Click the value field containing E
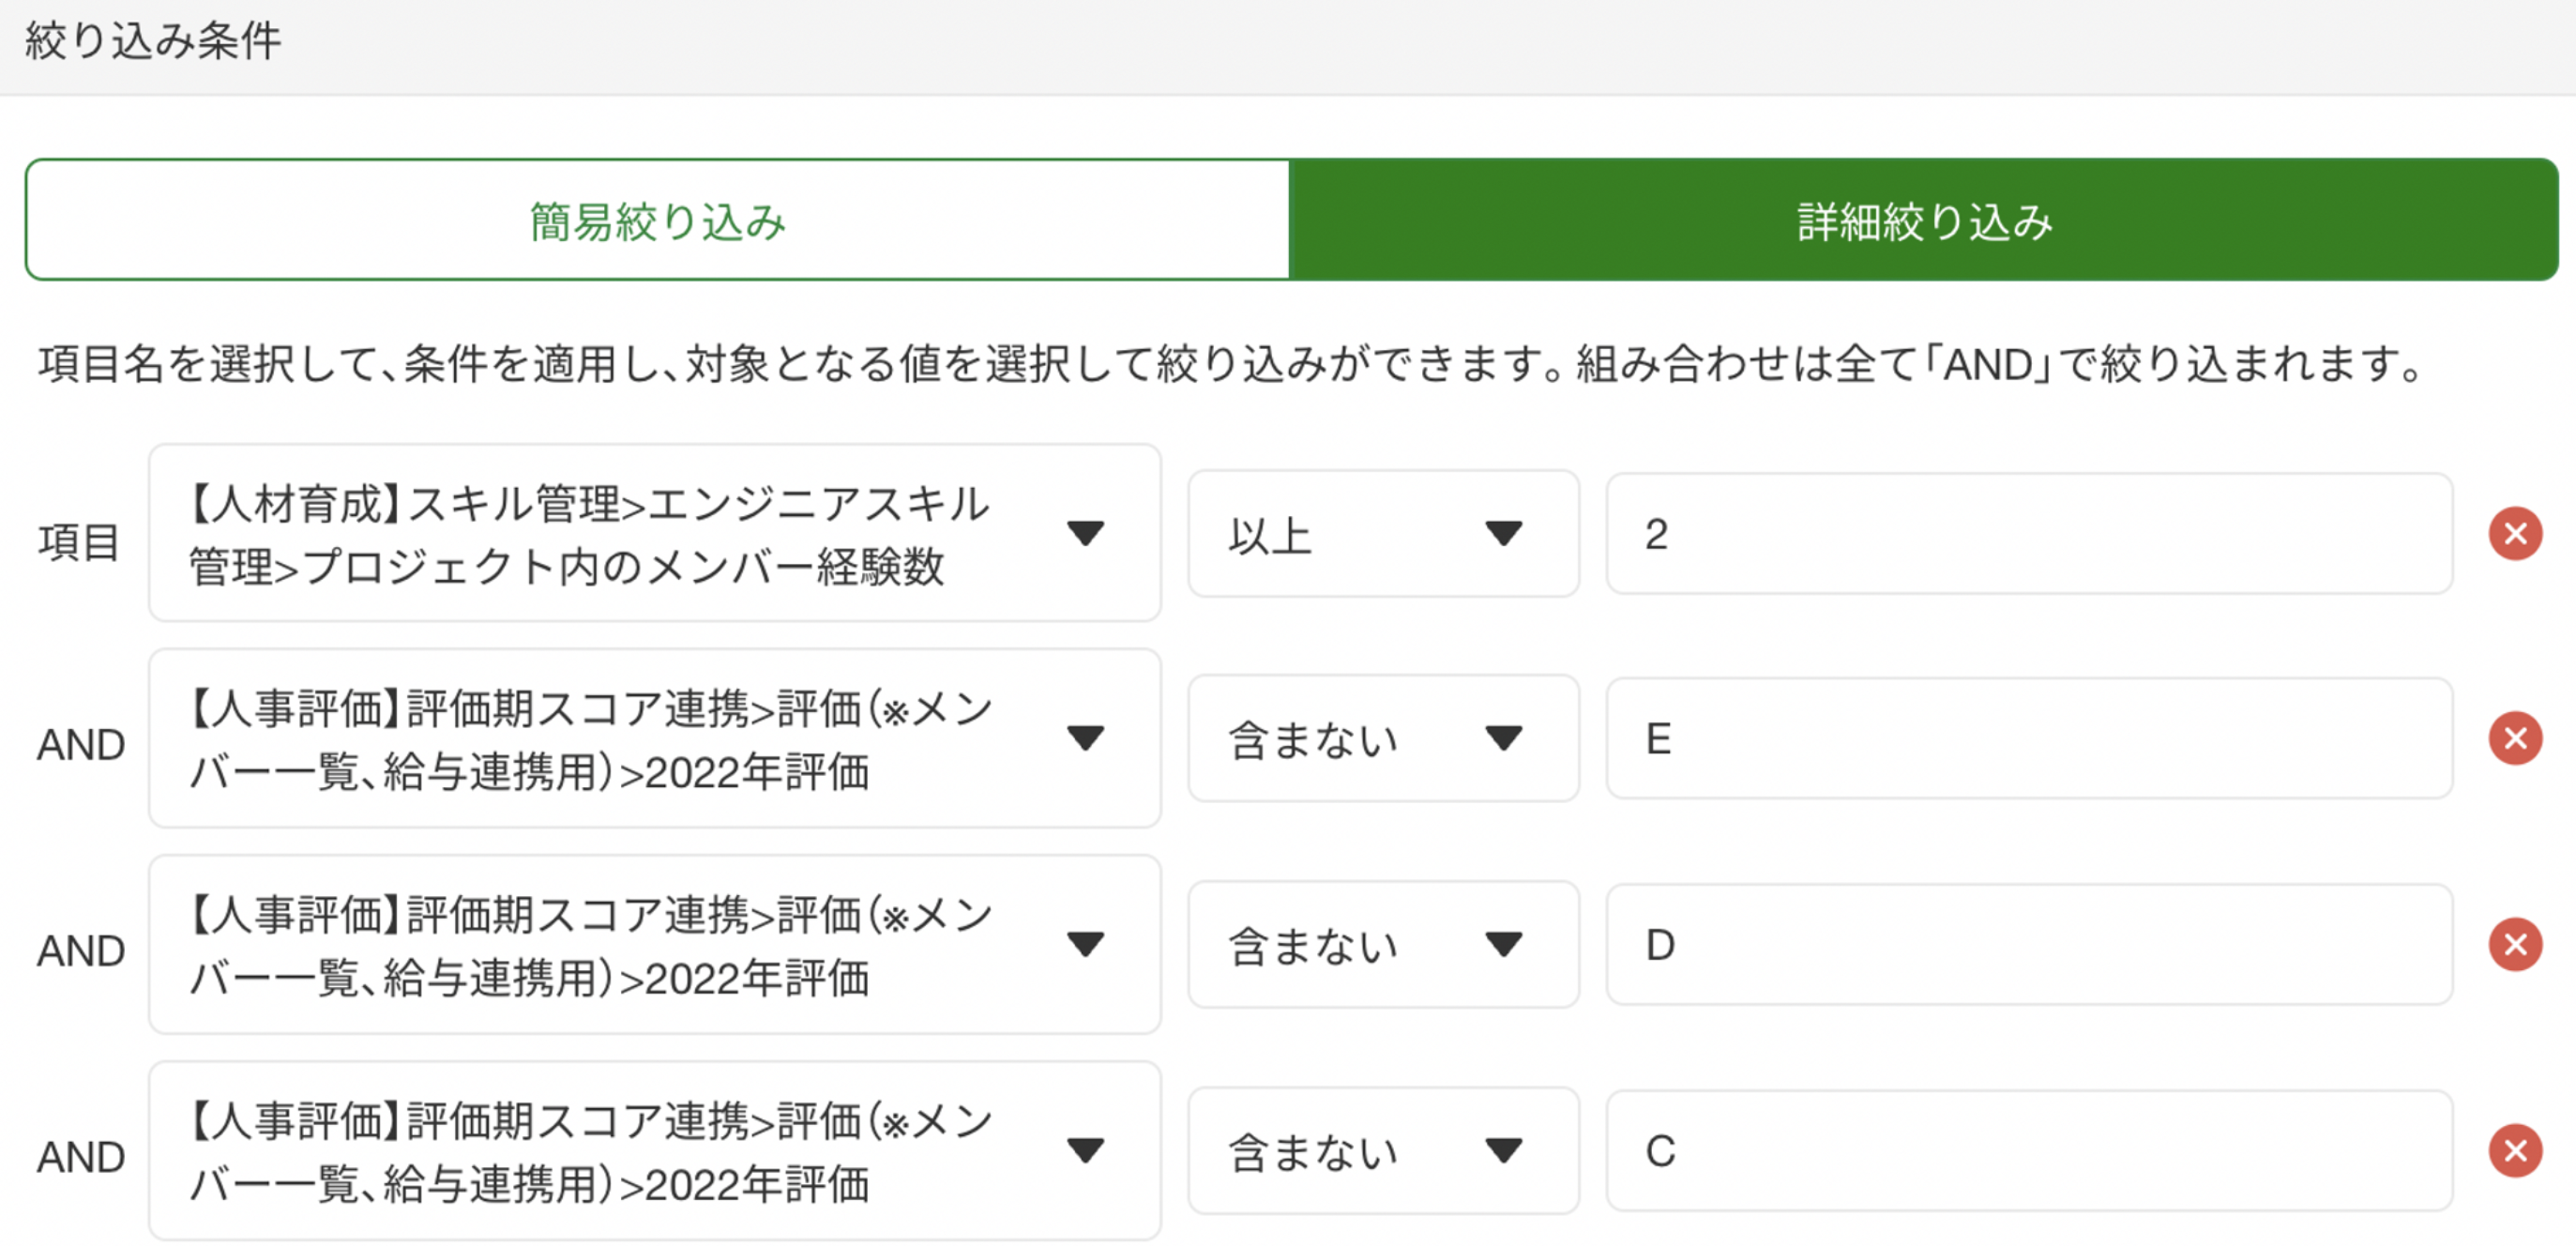The image size is (2576, 1246). (2028, 739)
